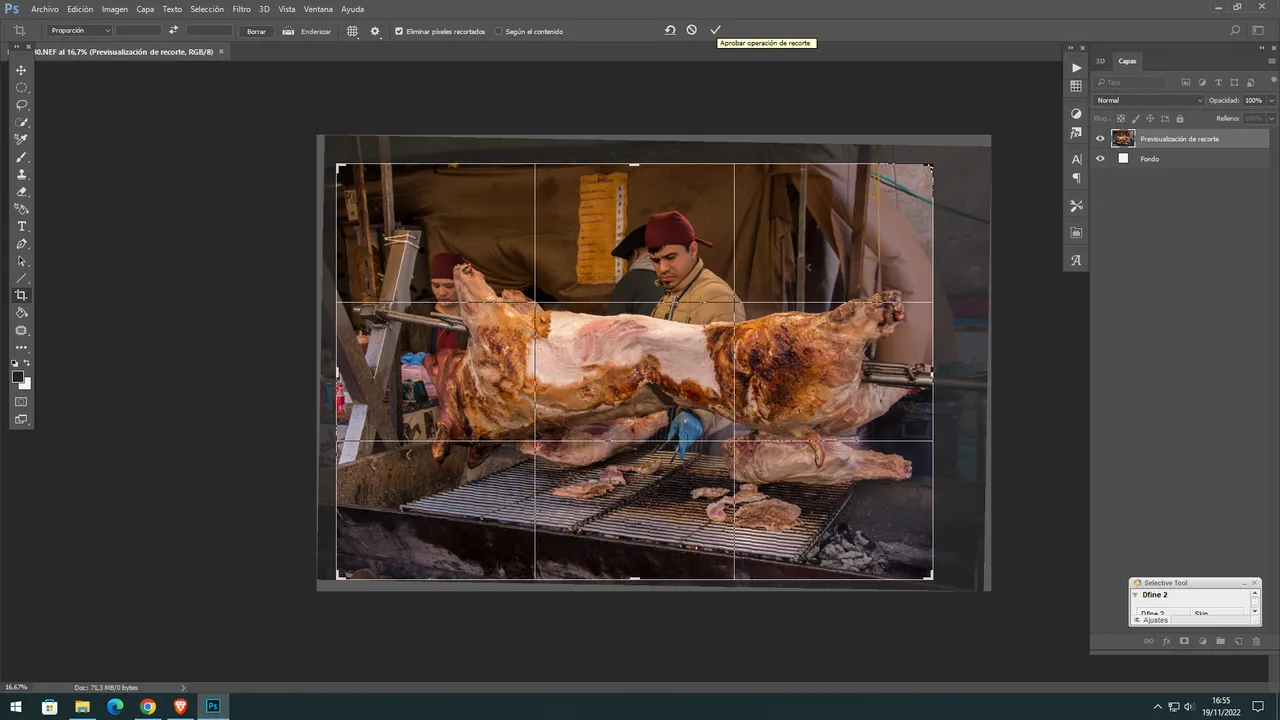Enable the Según el contenido checkbox
This screenshot has height=720, width=1280.
[499, 31]
